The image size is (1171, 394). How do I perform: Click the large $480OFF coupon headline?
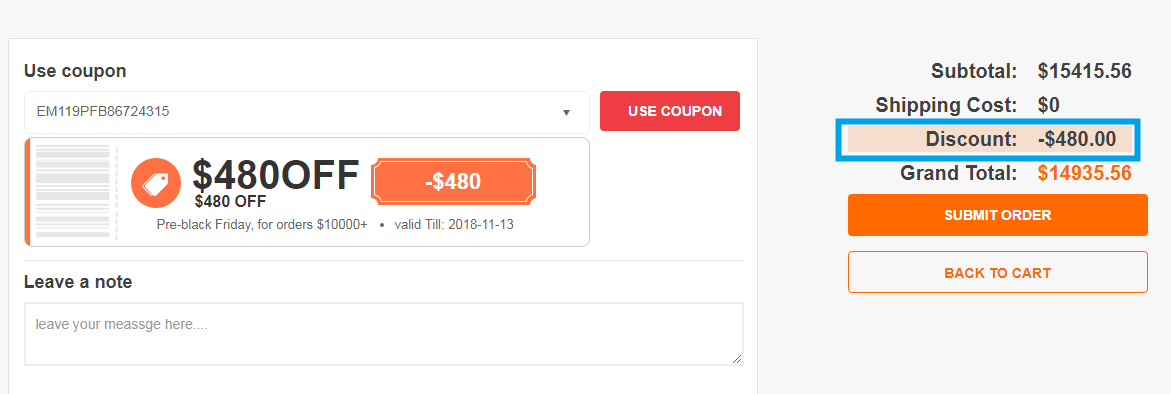276,175
